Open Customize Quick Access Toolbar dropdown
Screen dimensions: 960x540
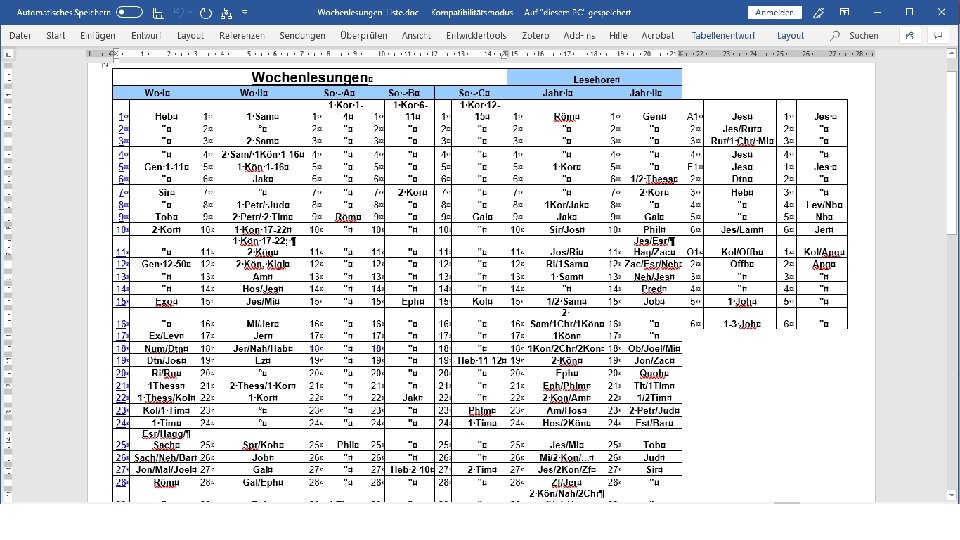coord(244,12)
